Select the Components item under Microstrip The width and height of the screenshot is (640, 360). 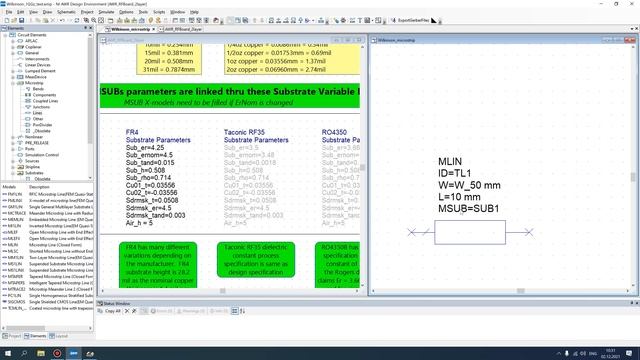[44, 95]
